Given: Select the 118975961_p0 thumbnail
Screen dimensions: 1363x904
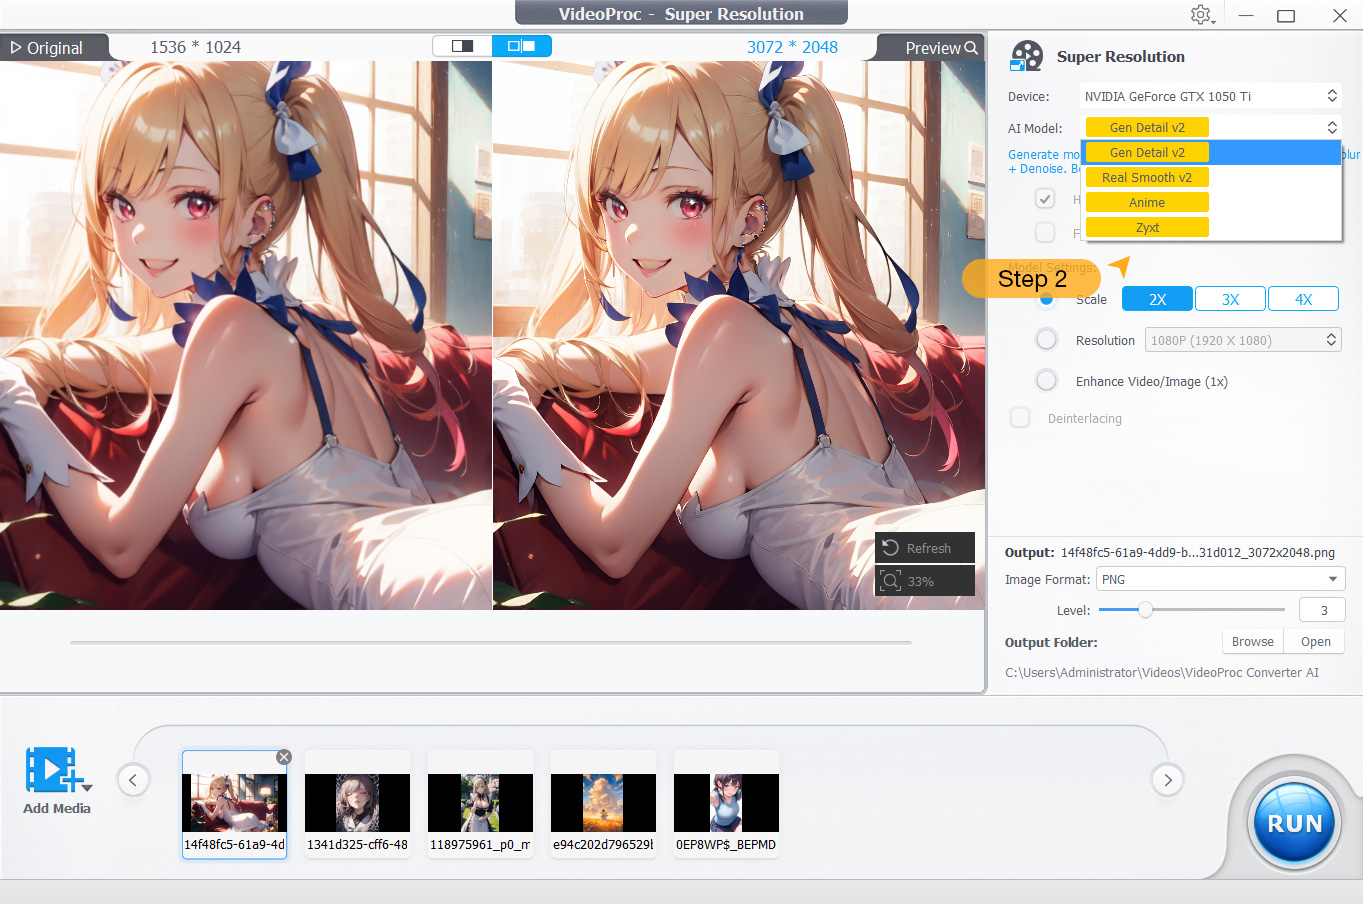Looking at the screenshot, I should 480,803.
